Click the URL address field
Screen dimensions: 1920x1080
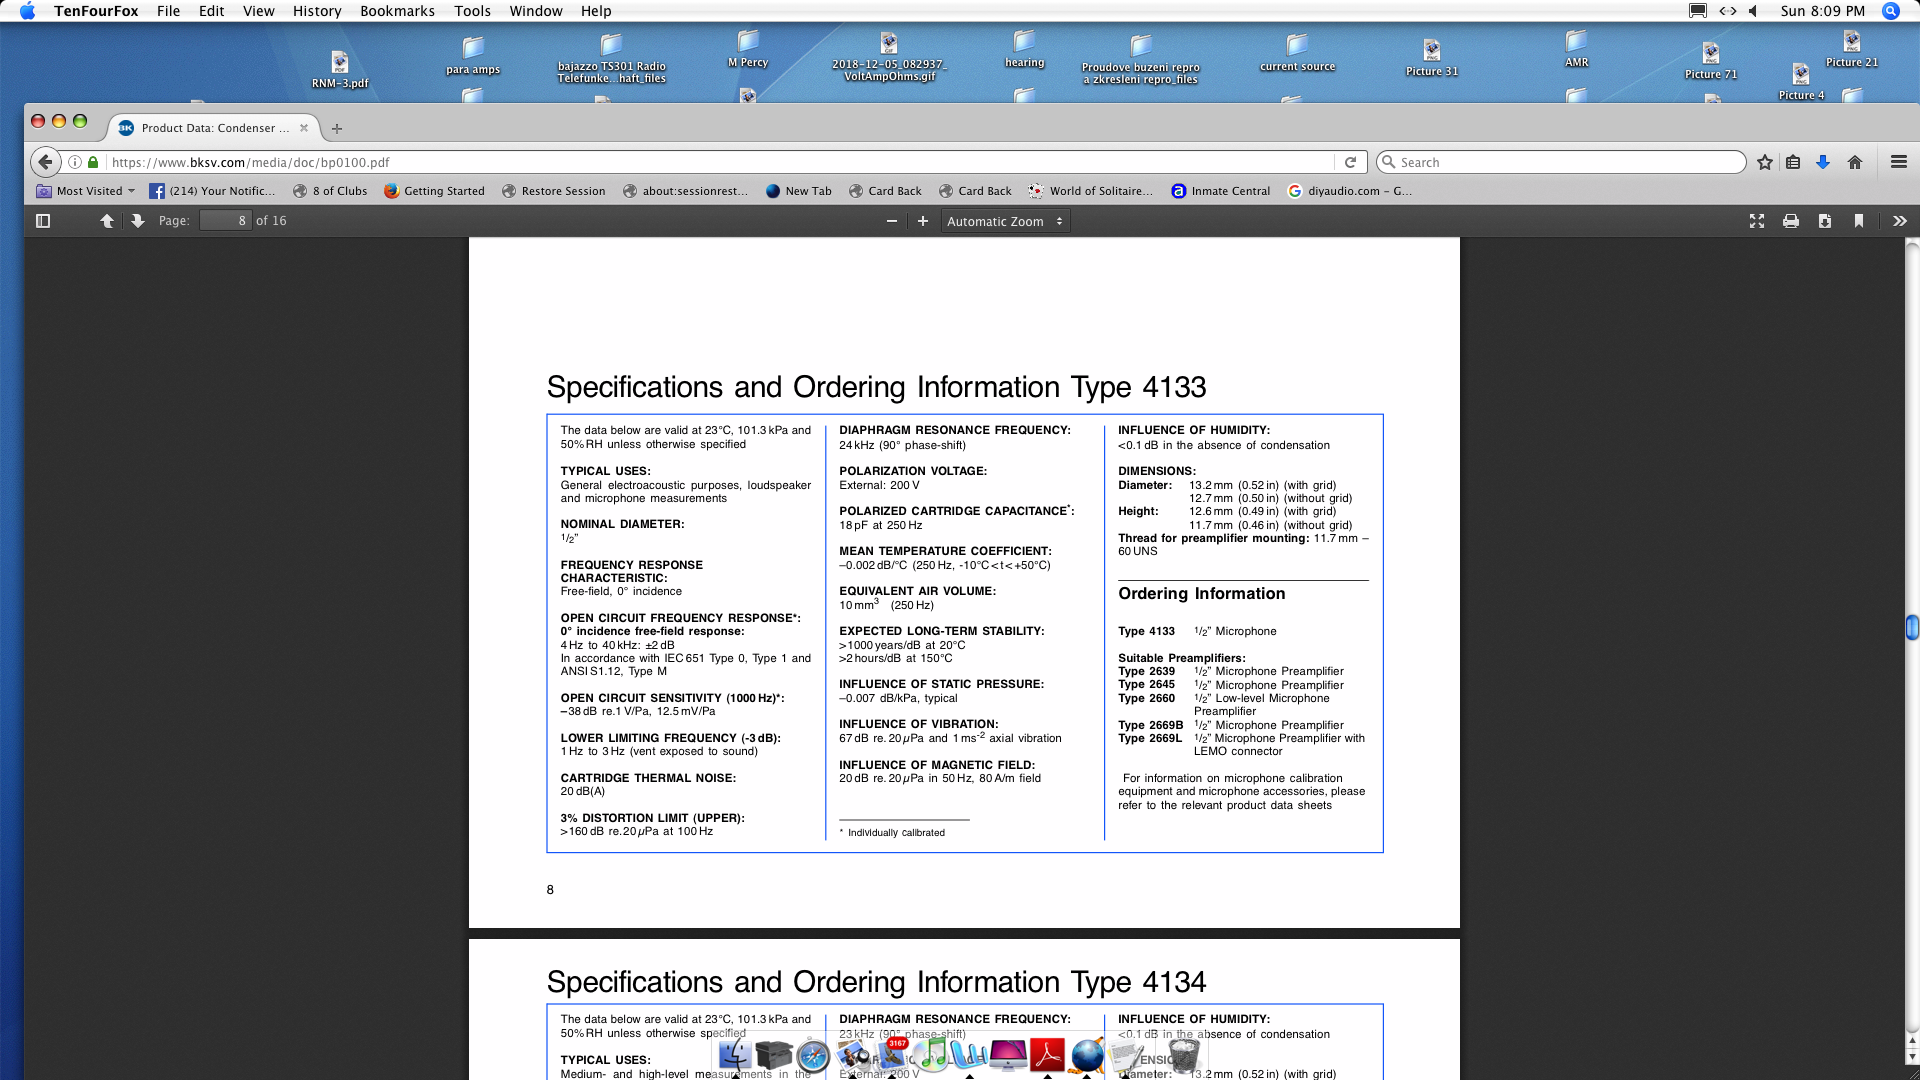pos(720,162)
